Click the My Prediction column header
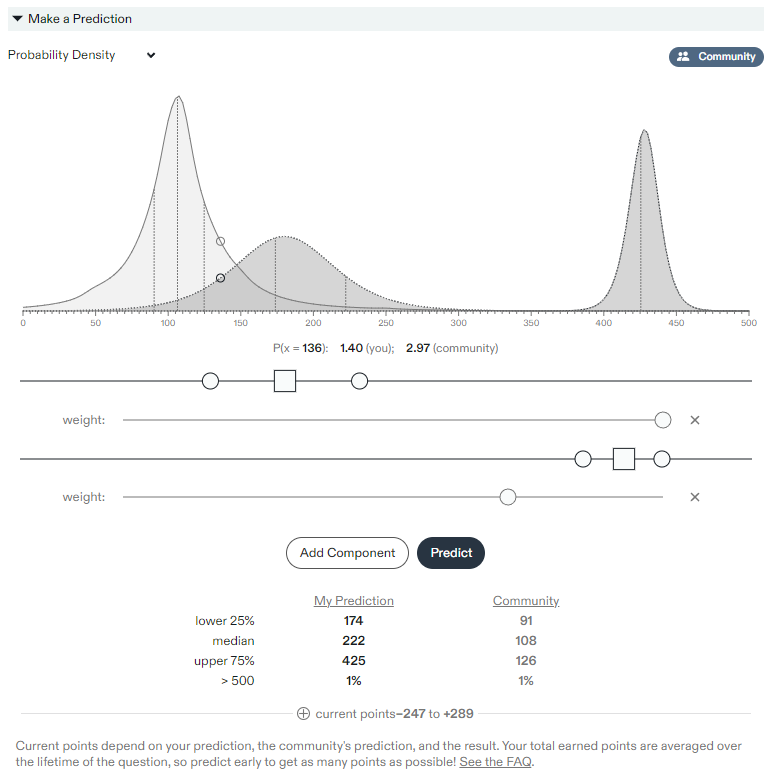The image size is (769, 773). (x=354, y=601)
